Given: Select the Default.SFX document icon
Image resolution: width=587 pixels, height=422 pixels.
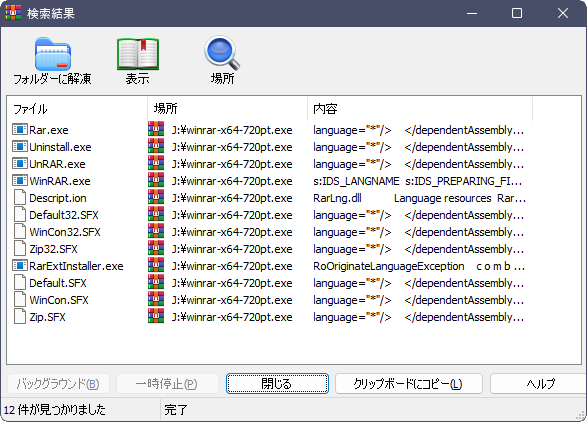Looking at the screenshot, I should 20,283.
